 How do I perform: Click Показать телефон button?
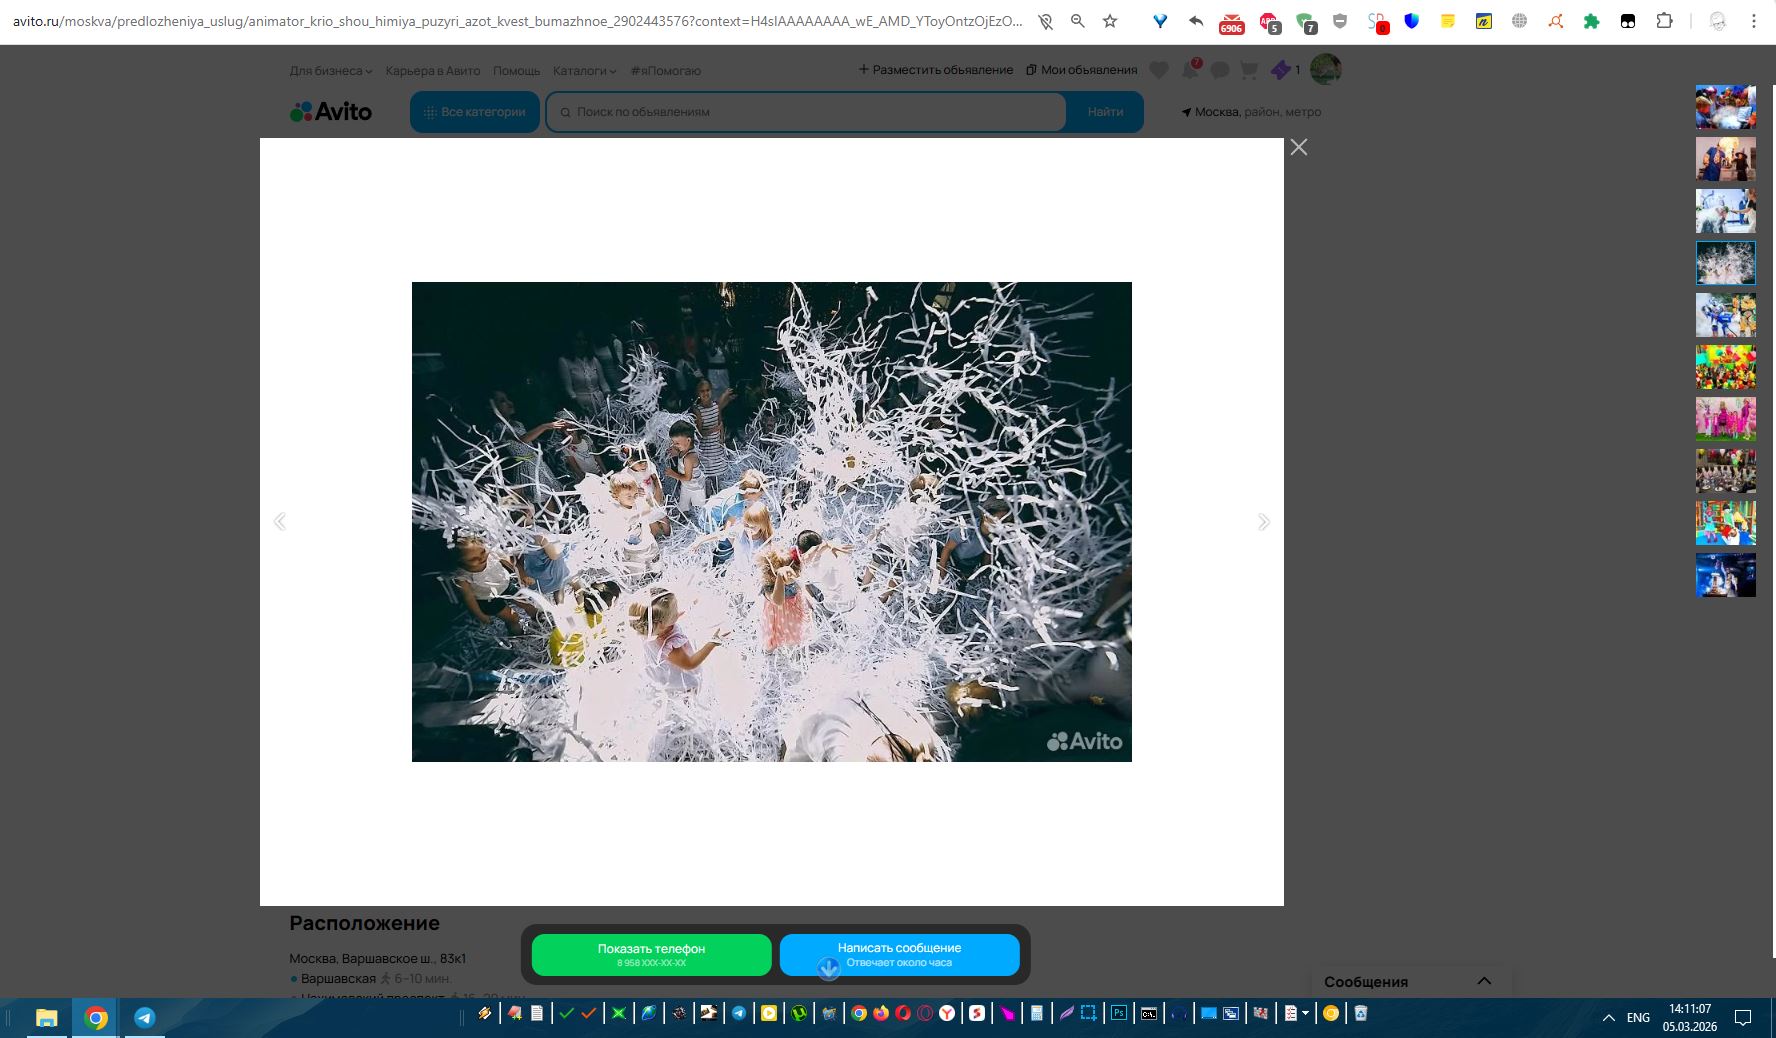pyautogui.click(x=651, y=954)
